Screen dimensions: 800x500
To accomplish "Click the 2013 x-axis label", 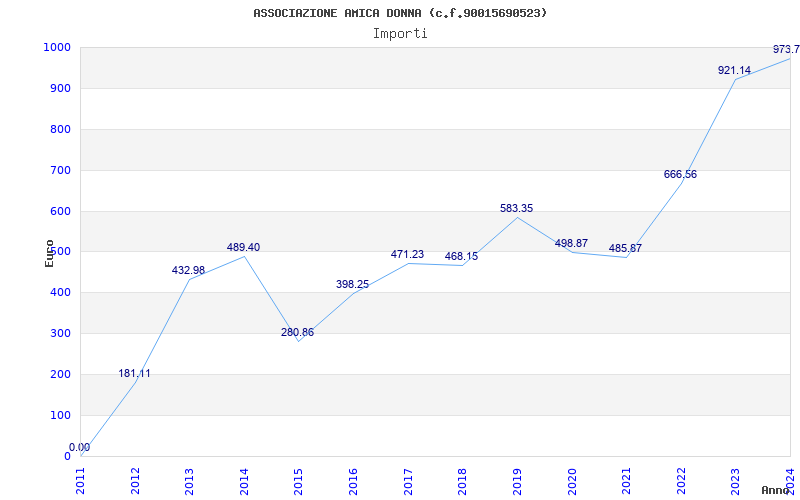I will pos(190,481).
